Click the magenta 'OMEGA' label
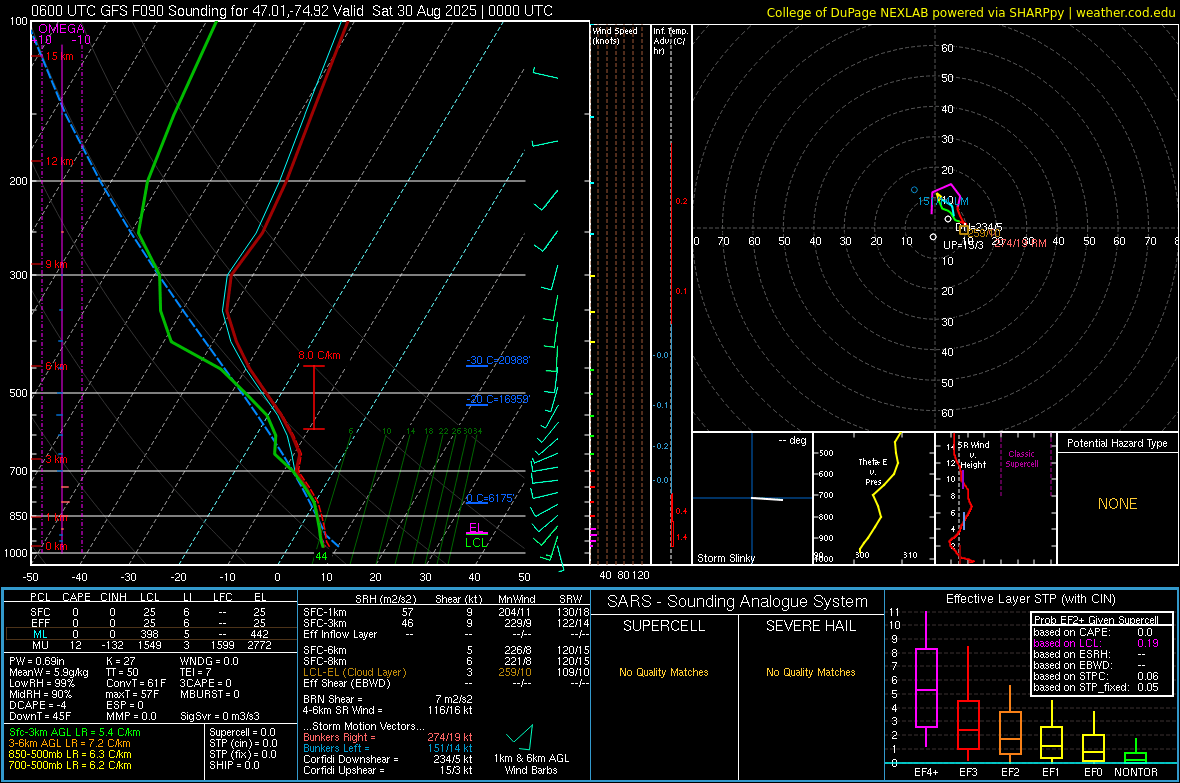1180x783 pixels. click(x=62, y=29)
